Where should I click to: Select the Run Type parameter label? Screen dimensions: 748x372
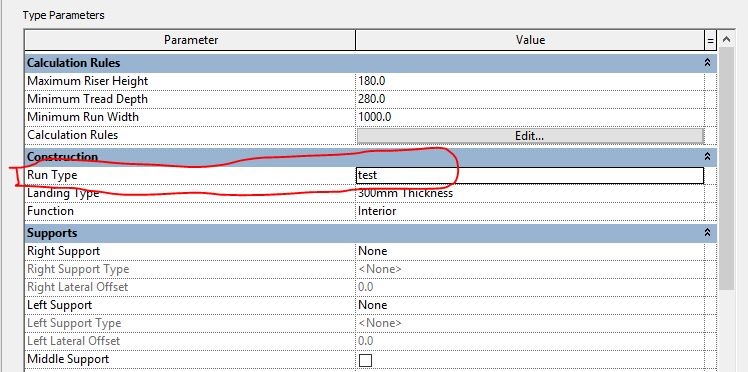click(52, 176)
